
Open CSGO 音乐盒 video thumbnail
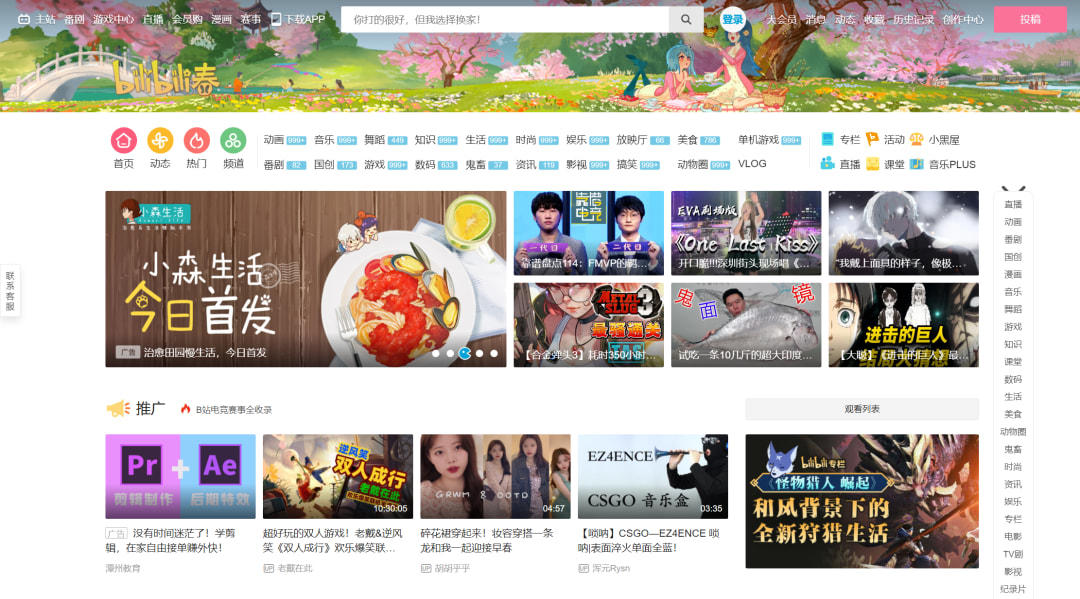(x=653, y=476)
